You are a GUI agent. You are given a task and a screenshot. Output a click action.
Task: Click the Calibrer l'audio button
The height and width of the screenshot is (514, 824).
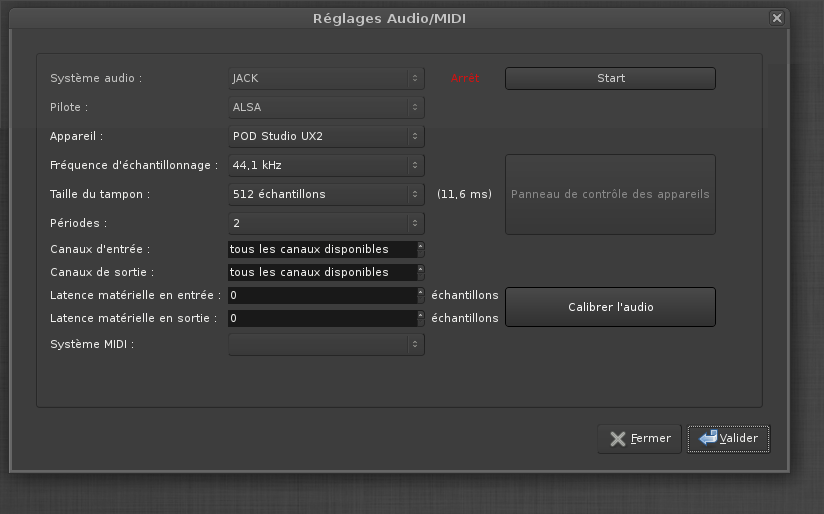pyautogui.click(x=610, y=307)
